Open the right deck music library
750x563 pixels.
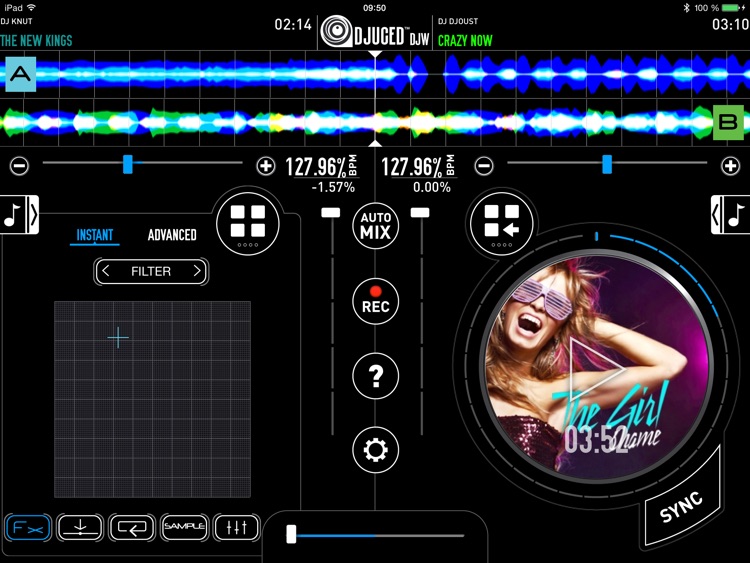click(x=730, y=215)
